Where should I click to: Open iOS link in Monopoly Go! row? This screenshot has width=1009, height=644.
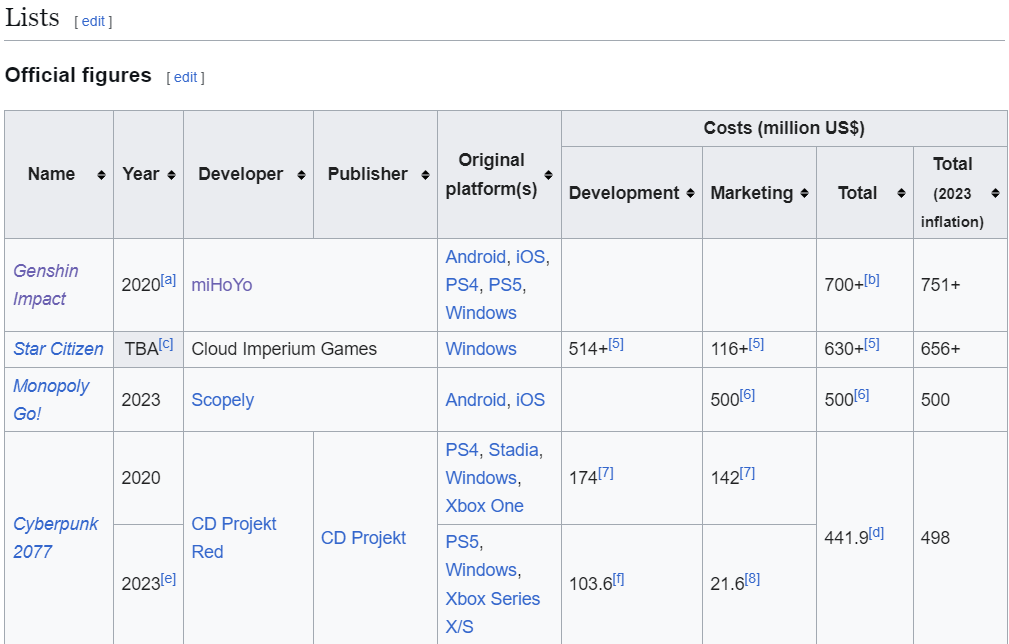530,400
